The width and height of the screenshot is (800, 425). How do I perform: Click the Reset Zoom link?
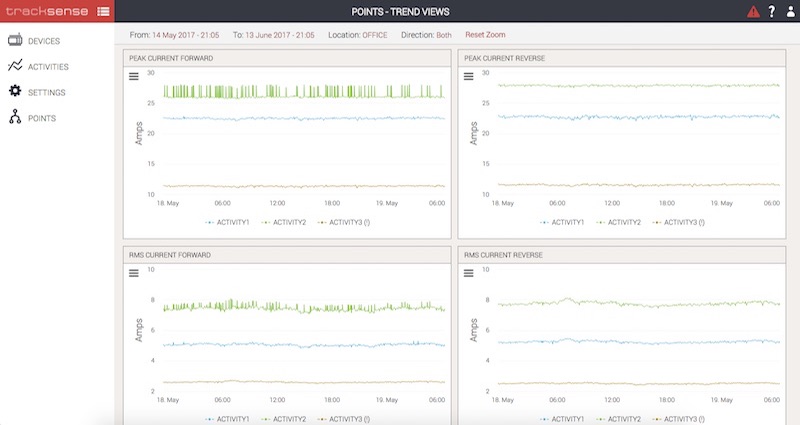click(x=485, y=35)
